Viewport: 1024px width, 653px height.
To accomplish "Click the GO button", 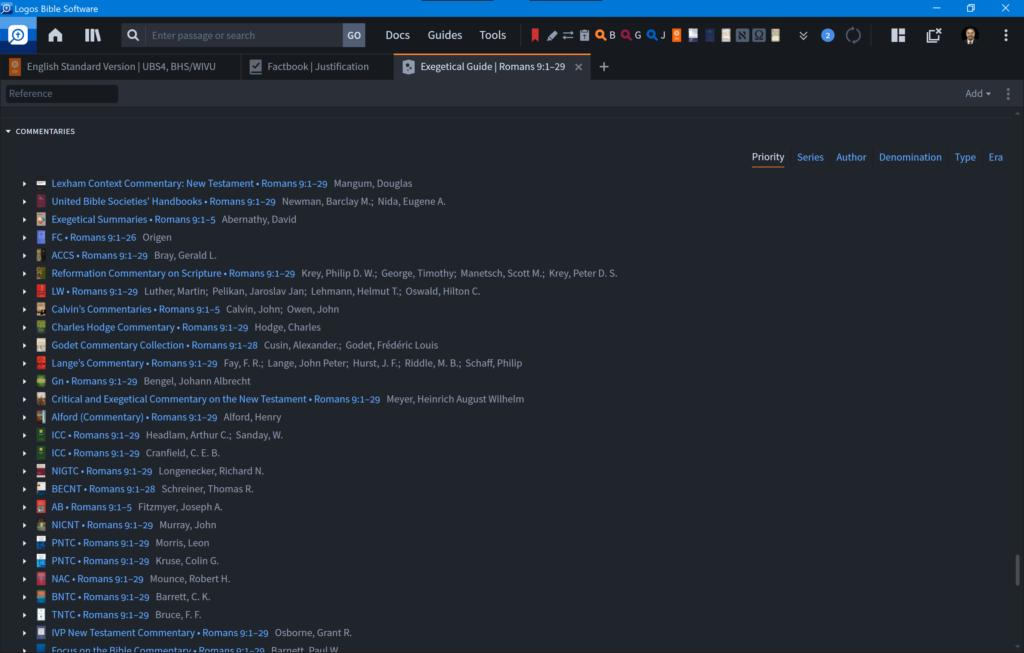I will pos(353,35).
